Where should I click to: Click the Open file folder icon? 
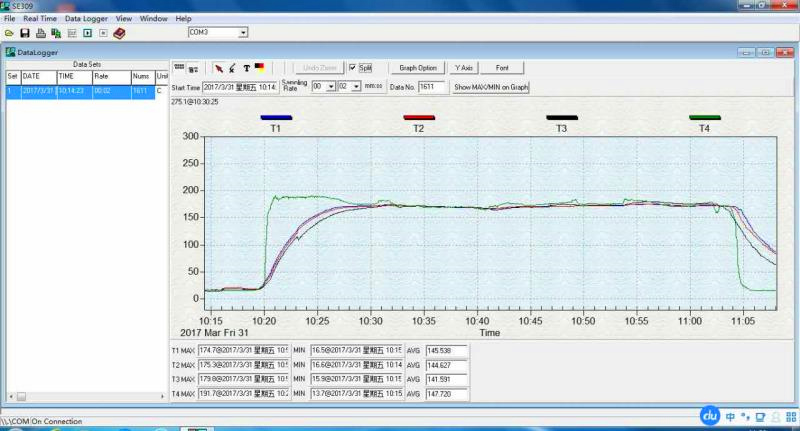9,33
